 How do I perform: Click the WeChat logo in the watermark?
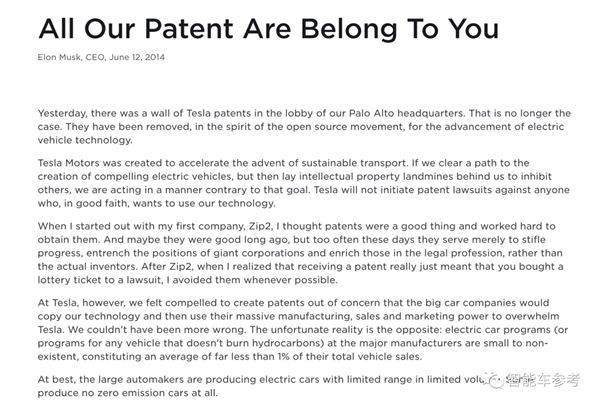[x=492, y=380]
